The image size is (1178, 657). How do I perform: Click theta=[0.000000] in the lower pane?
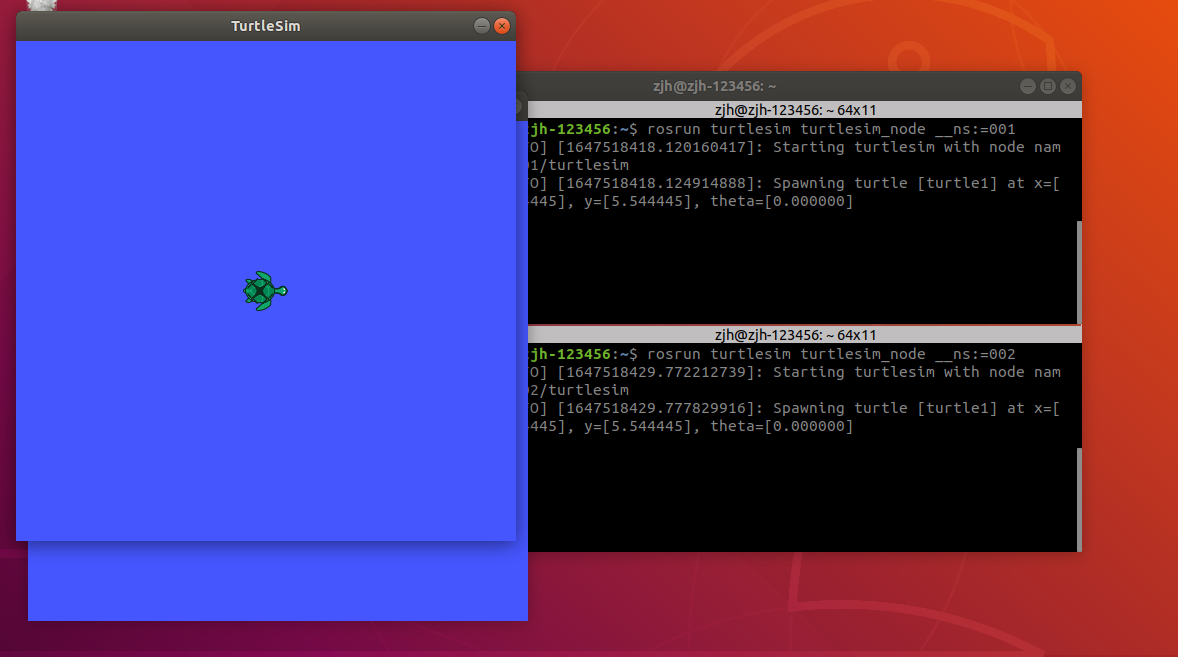point(781,426)
